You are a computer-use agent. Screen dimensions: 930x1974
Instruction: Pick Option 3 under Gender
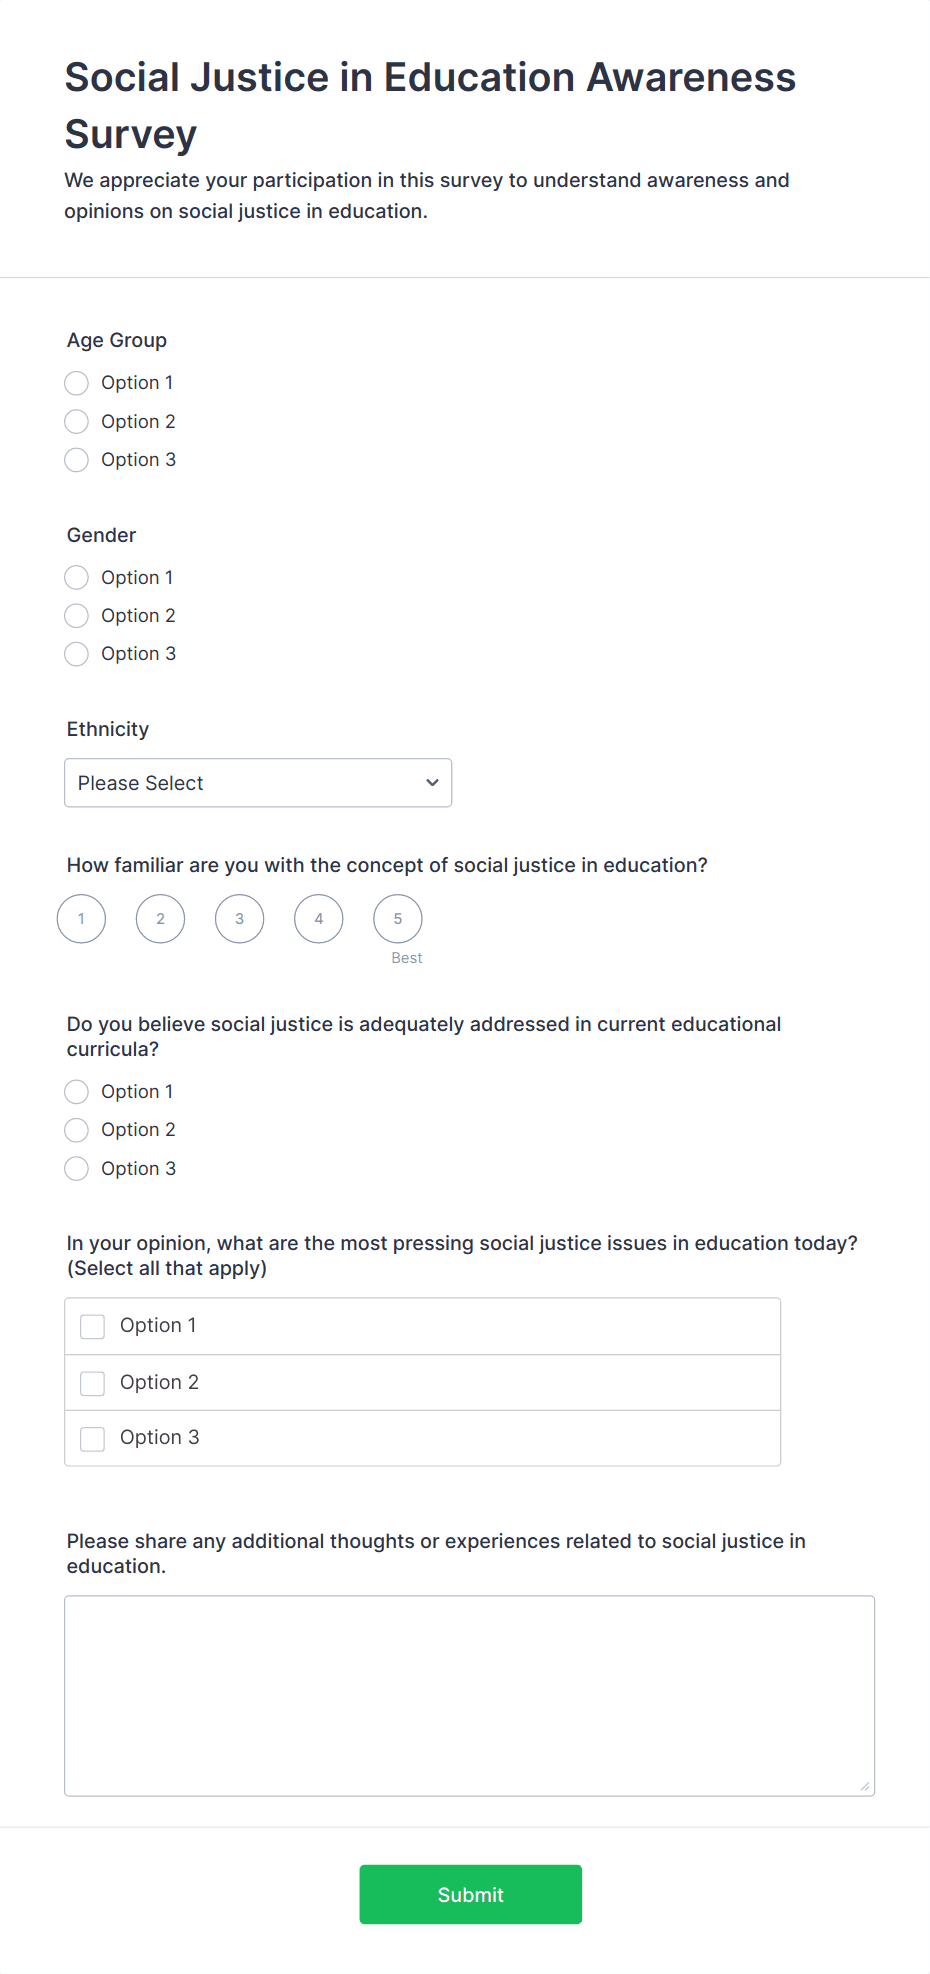77,654
